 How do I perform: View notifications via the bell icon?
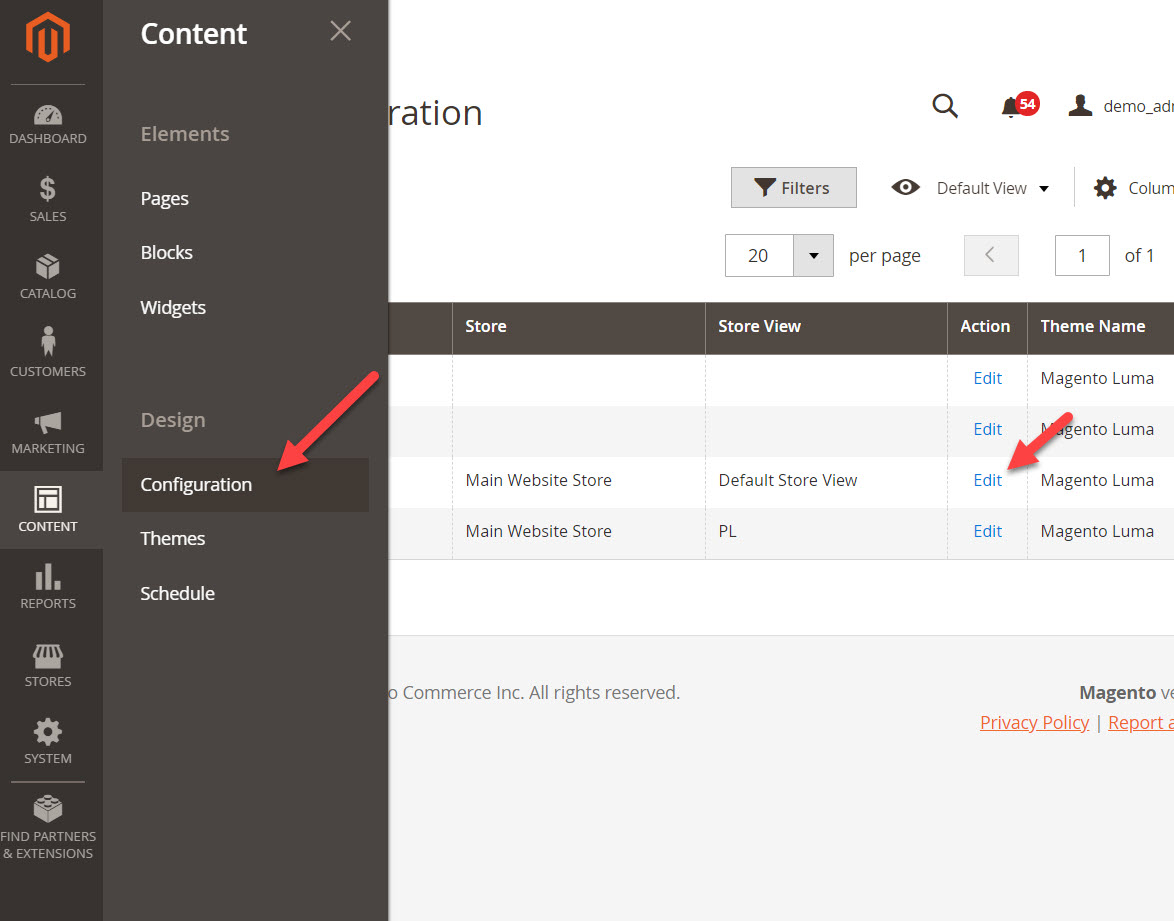(1013, 106)
